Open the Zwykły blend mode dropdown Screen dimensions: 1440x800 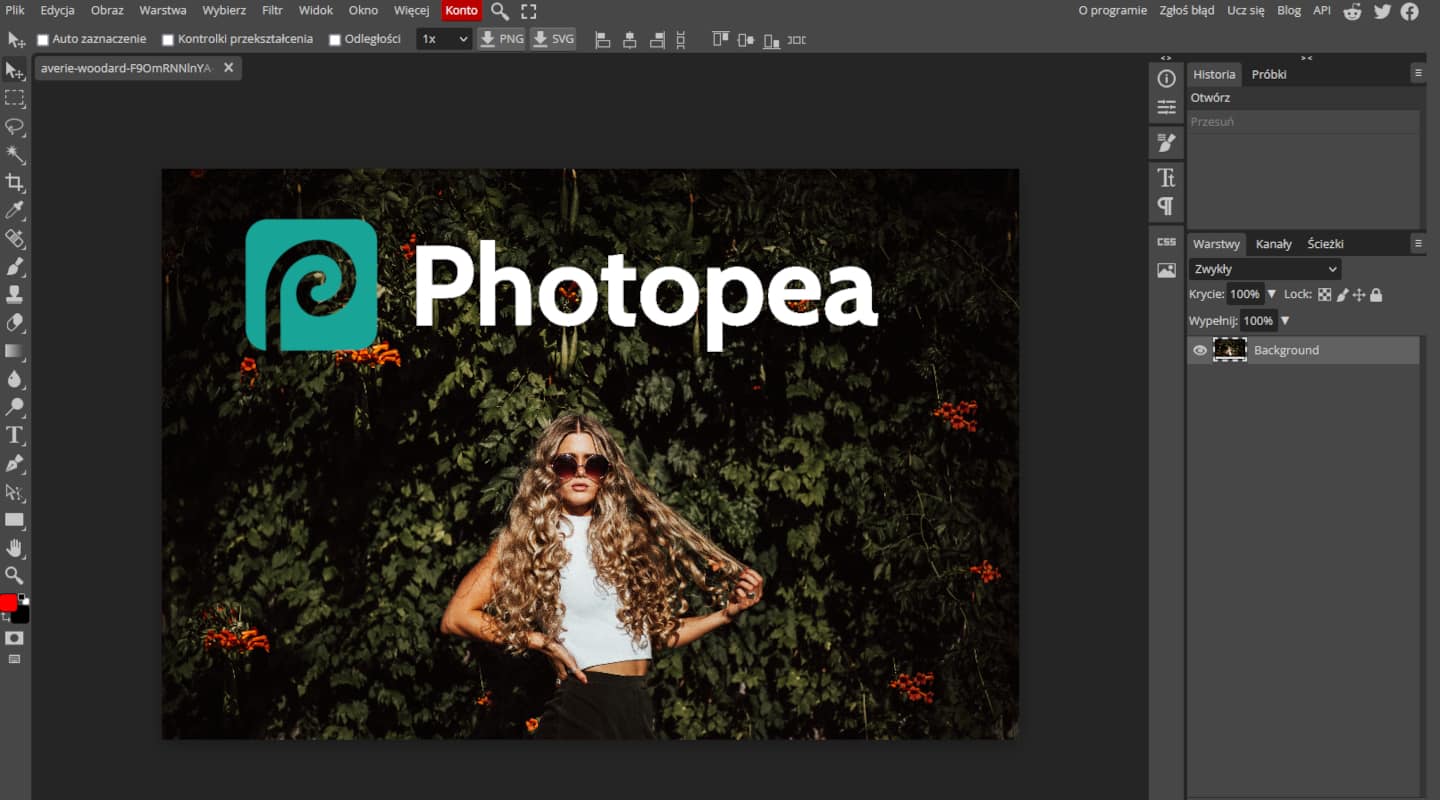pyautogui.click(x=1264, y=269)
